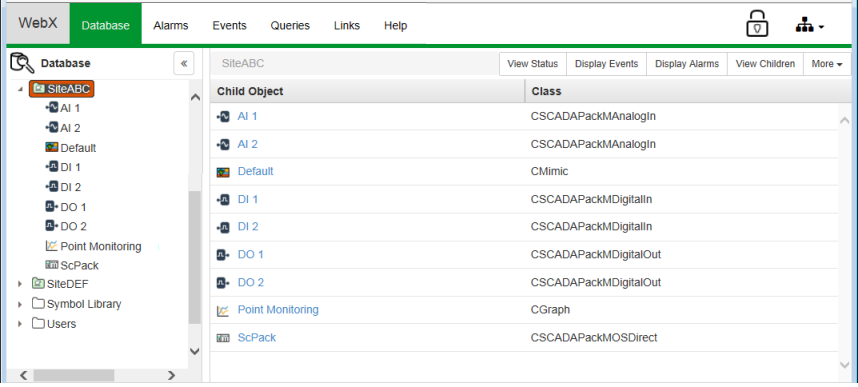This screenshot has width=858, height=387.
Task: Expand the SiteDEF tree node
Action: coord(20,284)
